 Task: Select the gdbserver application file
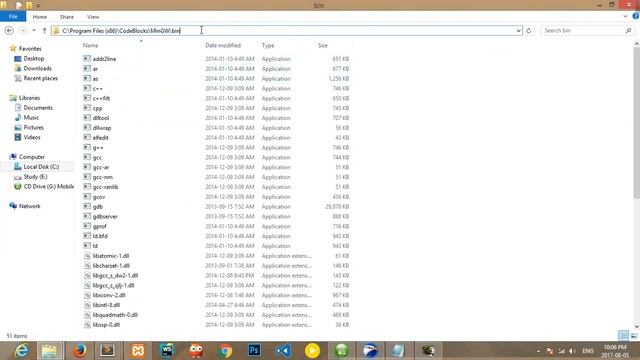pos(105,216)
